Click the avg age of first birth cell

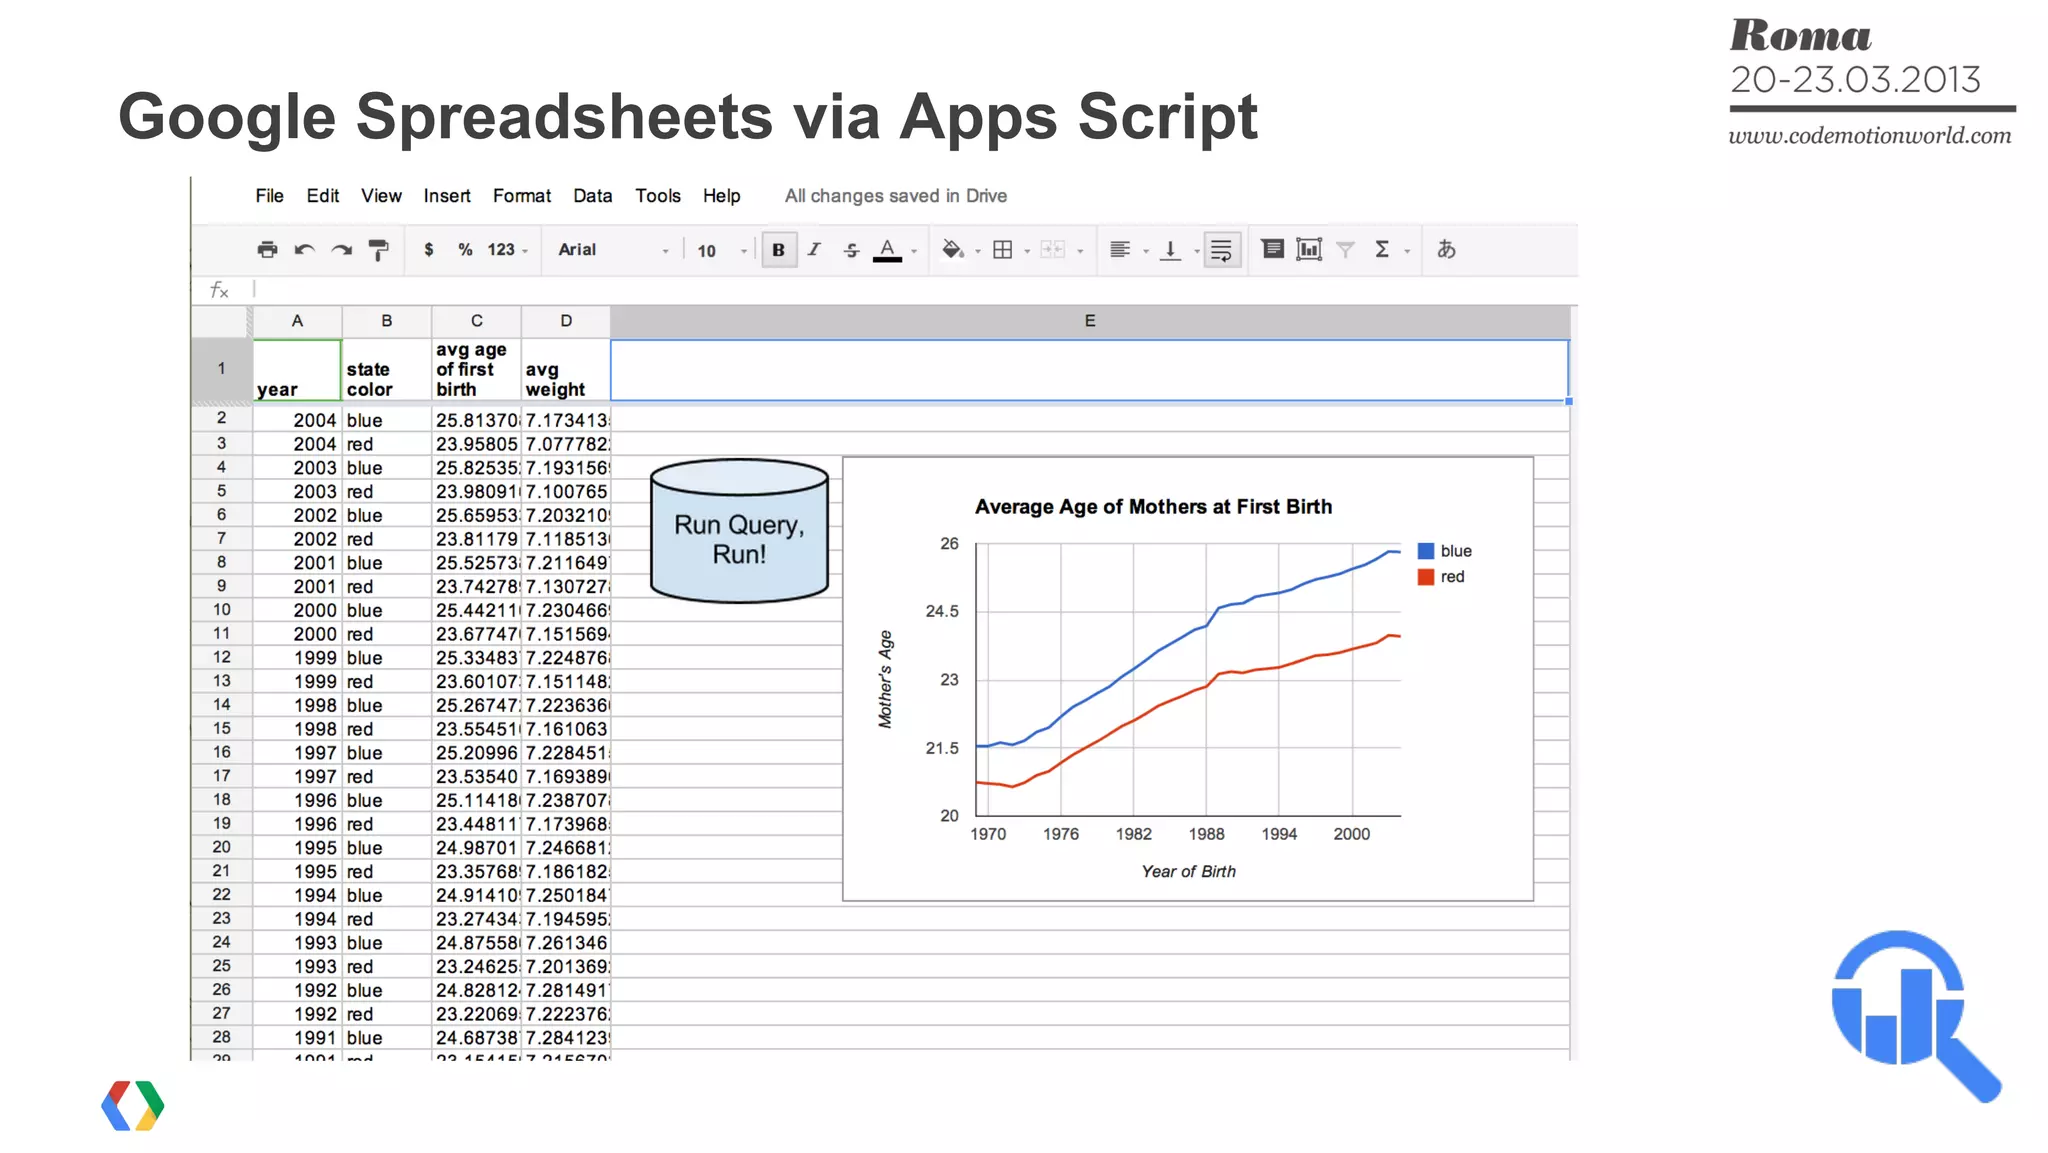(x=476, y=370)
